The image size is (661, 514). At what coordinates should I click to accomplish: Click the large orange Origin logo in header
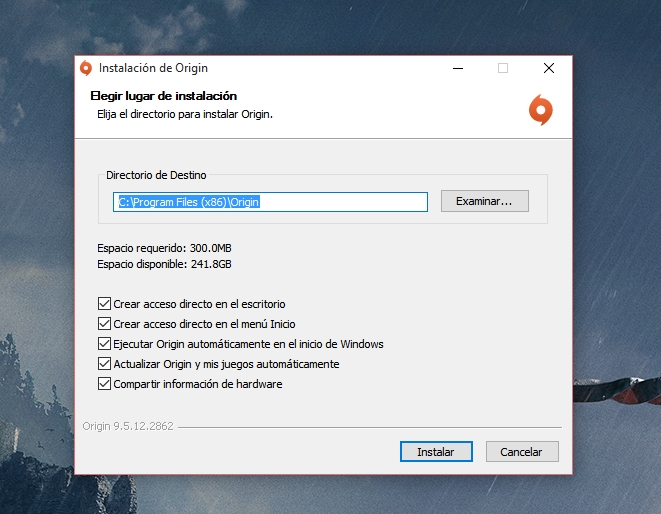541,110
